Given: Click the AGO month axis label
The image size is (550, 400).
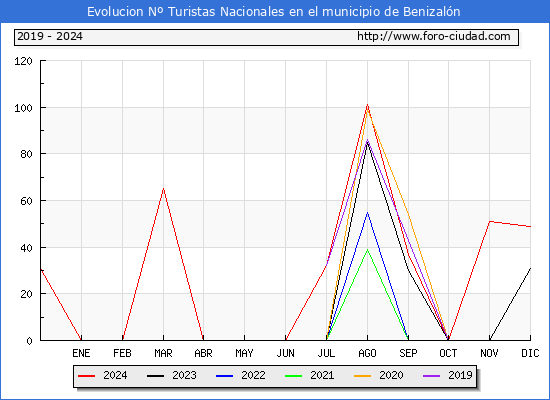Looking at the screenshot, I should click(367, 353).
